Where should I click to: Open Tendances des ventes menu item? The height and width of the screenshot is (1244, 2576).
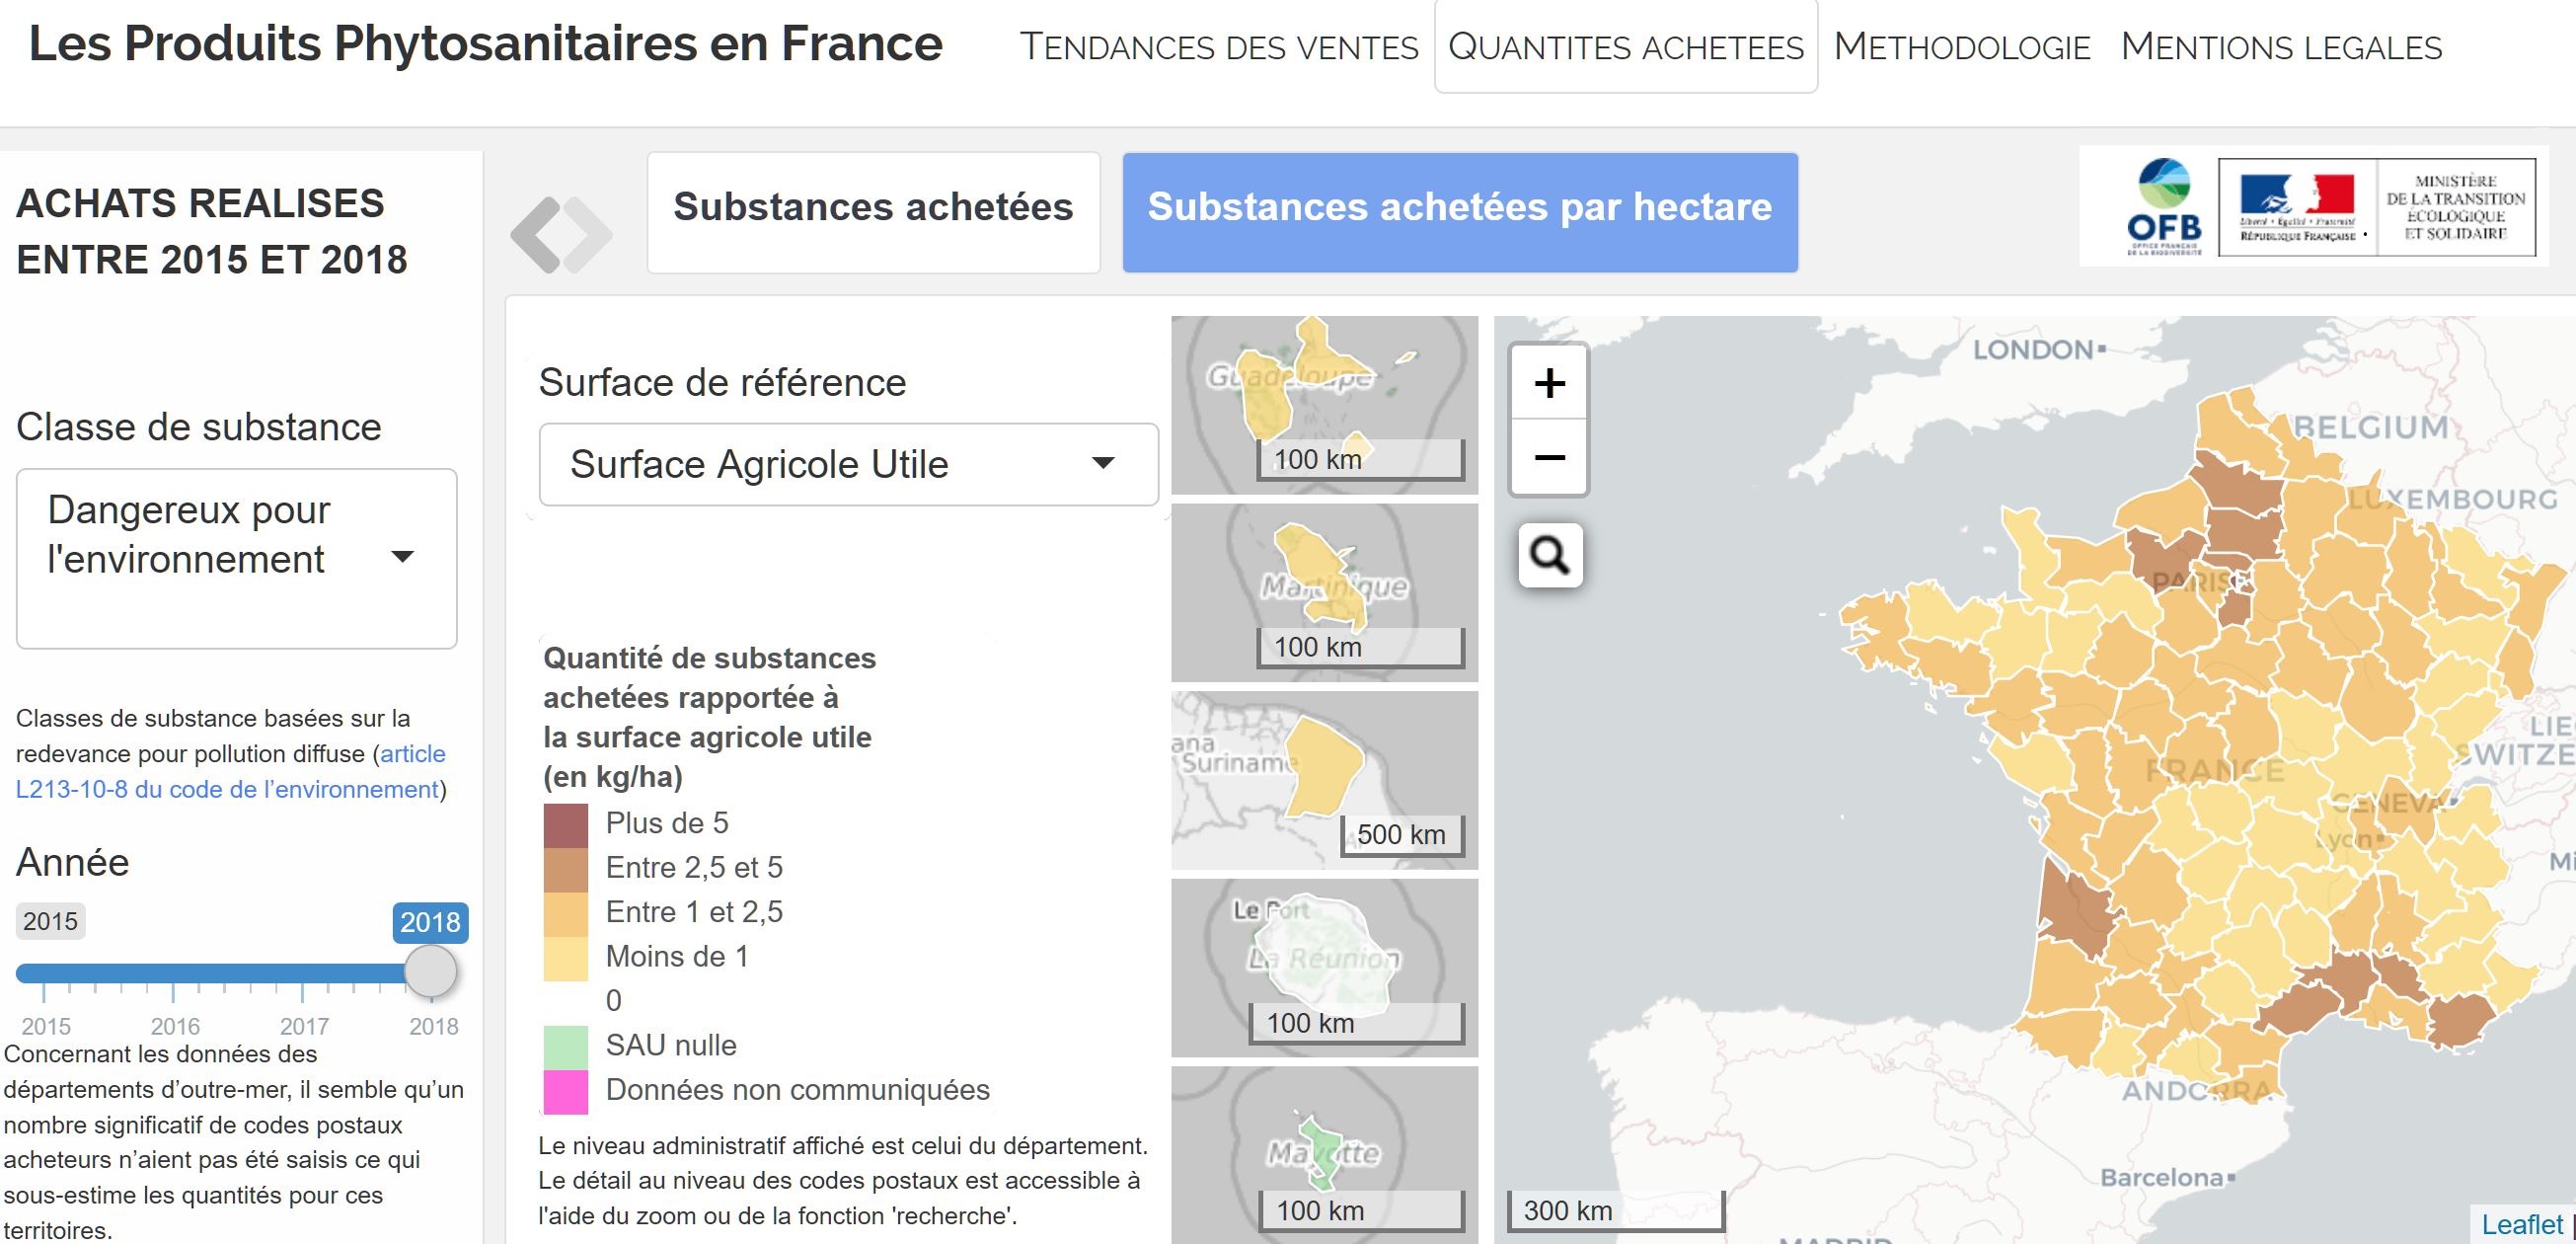click(x=1218, y=47)
